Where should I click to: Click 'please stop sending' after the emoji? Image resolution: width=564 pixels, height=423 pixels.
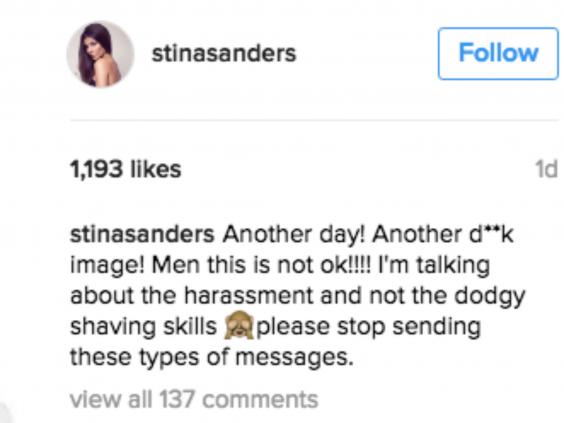click(369, 327)
